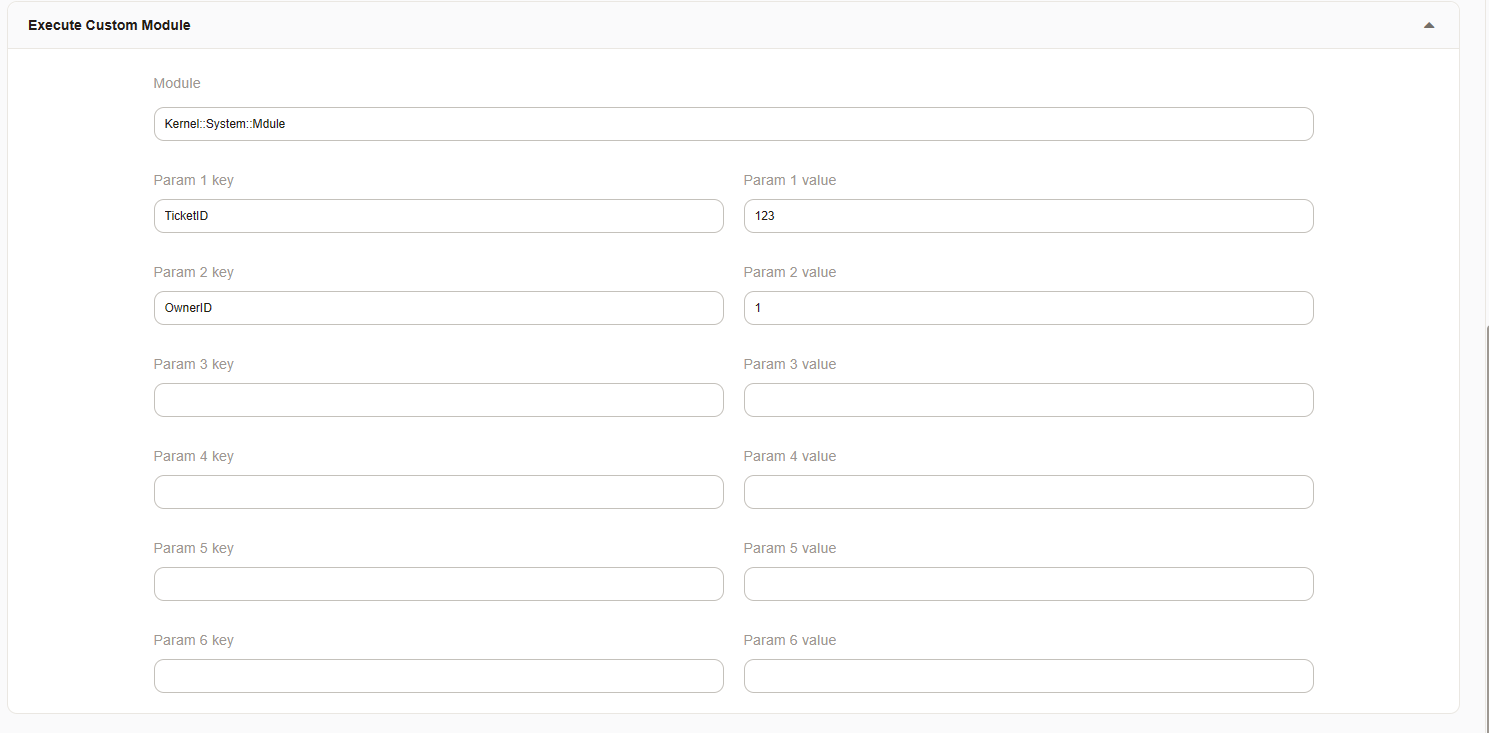Select the Module input containing Kernel::System::Mdule
Viewport: 1489px width, 733px height.
pos(733,123)
